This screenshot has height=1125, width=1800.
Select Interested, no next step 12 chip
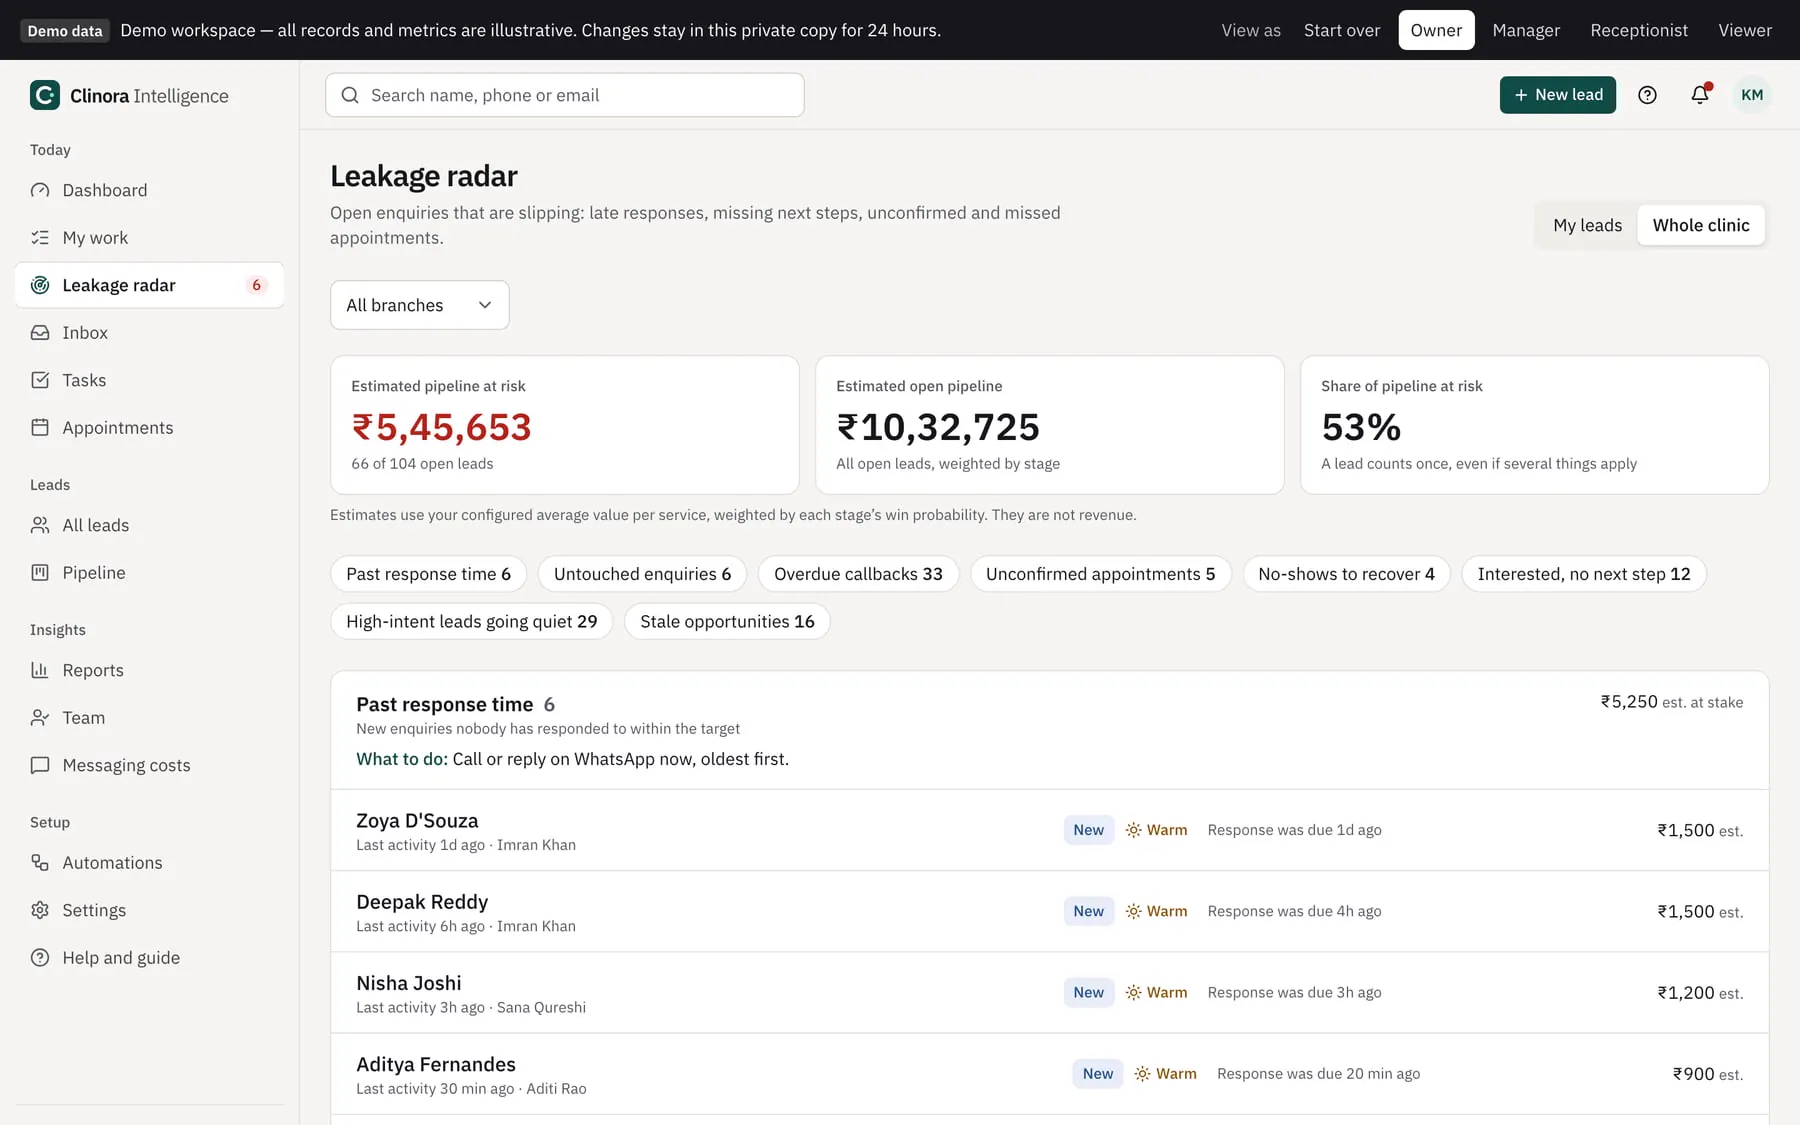pos(1583,574)
